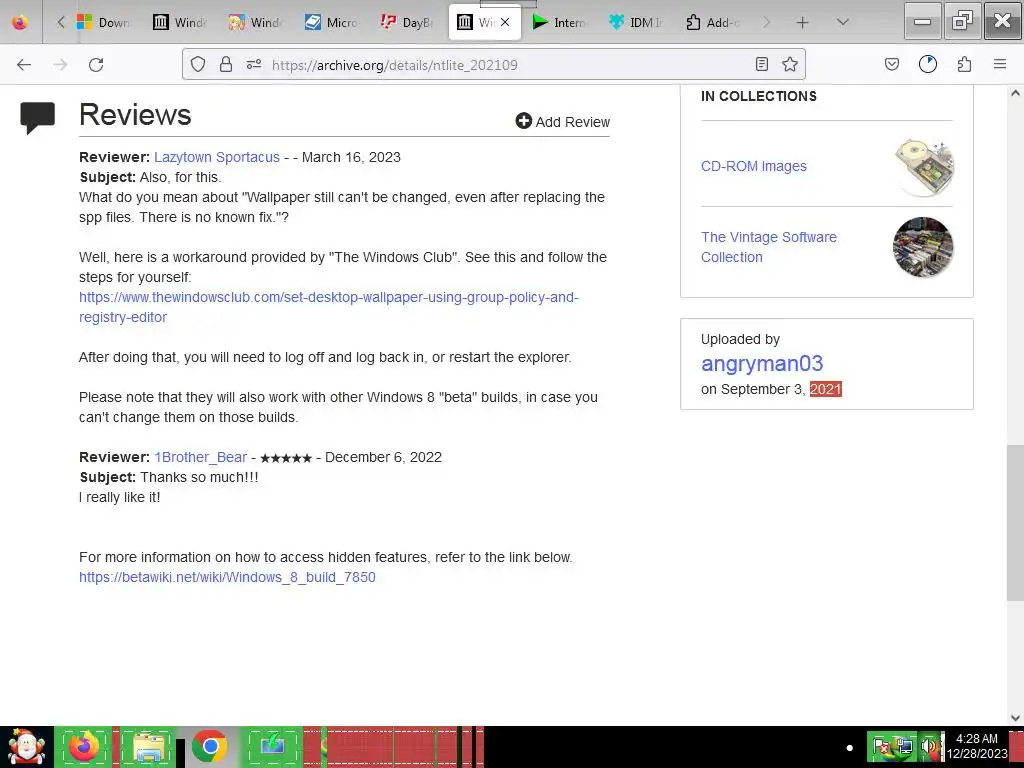1024x768 pixels.
Task: Close the active archive.org tab
Action: tap(505, 22)
